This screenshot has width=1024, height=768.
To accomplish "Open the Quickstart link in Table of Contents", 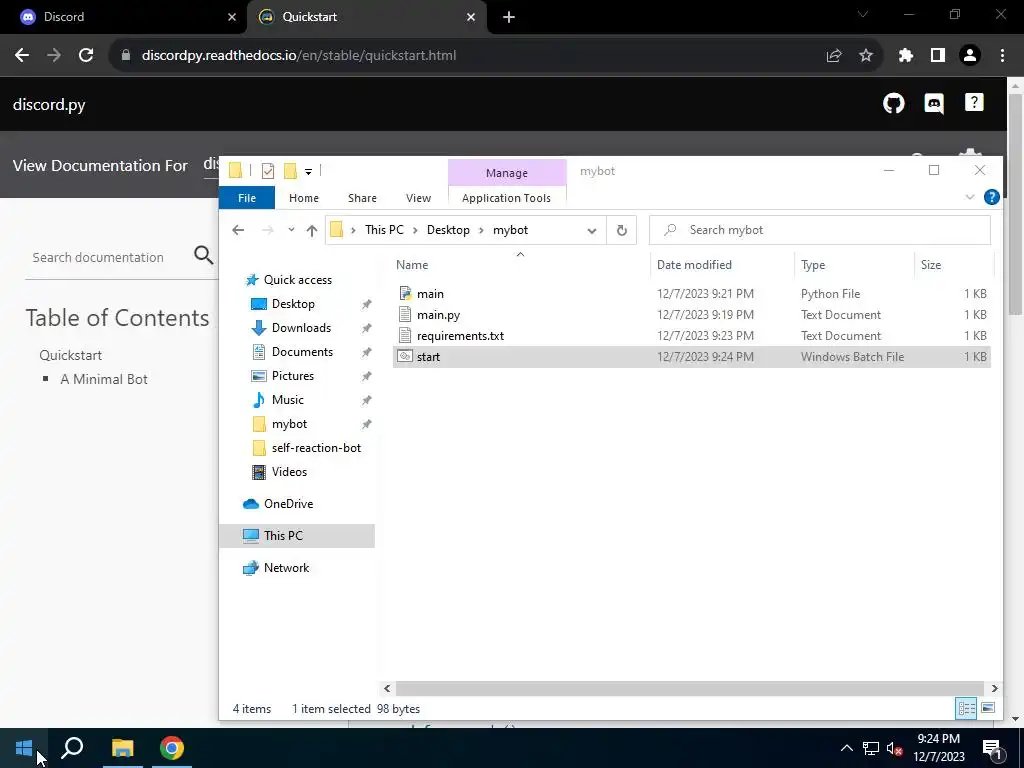I will click(x=71, y=355).
